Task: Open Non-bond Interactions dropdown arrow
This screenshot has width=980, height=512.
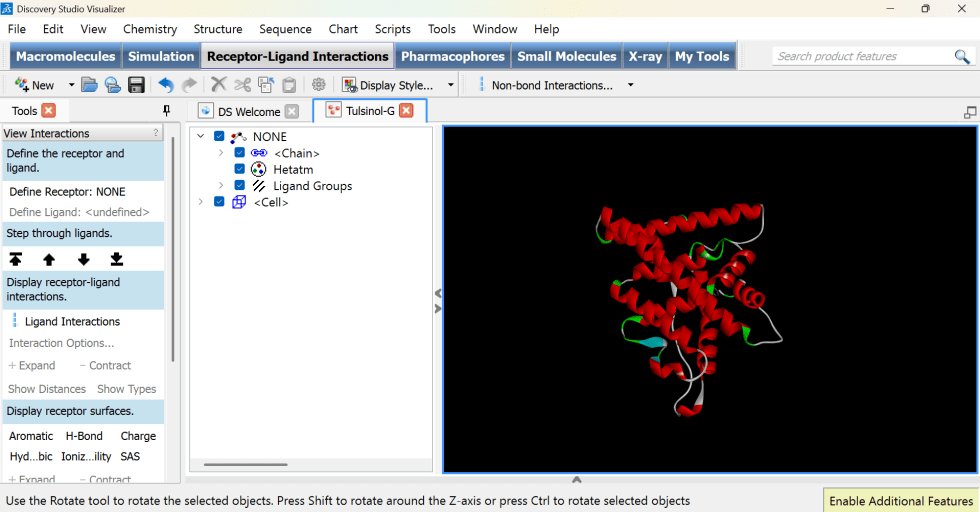Action: [631, 85]
